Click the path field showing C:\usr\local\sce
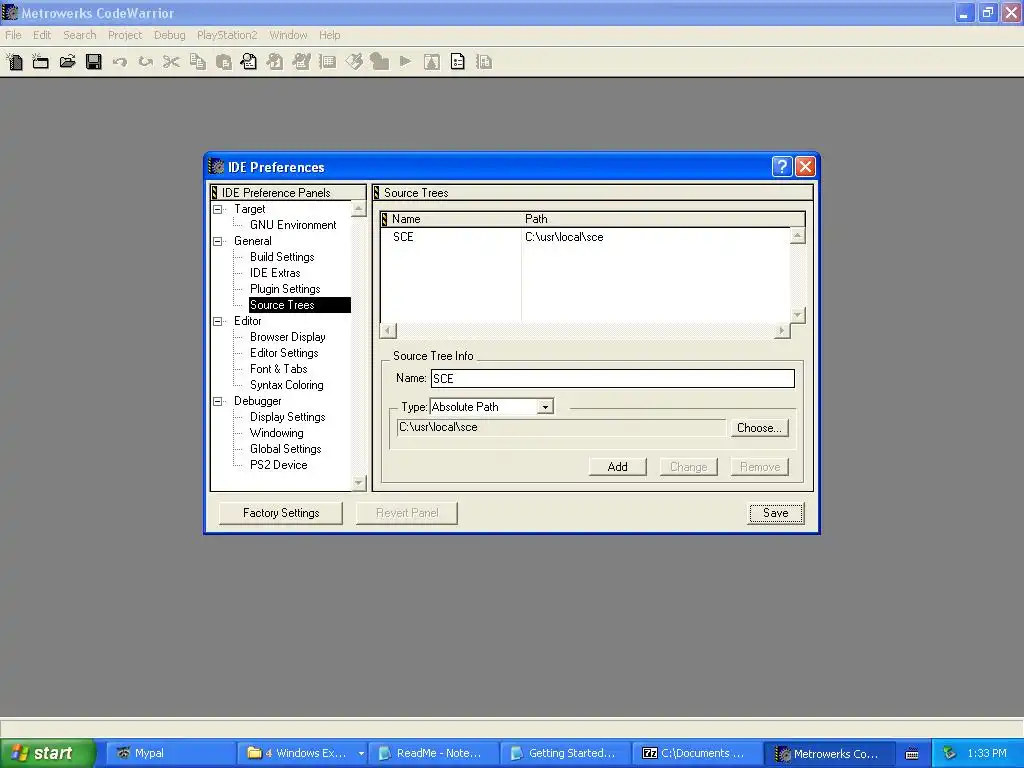Viewport: 1024px width, 768px height. [x=561, y=428]
